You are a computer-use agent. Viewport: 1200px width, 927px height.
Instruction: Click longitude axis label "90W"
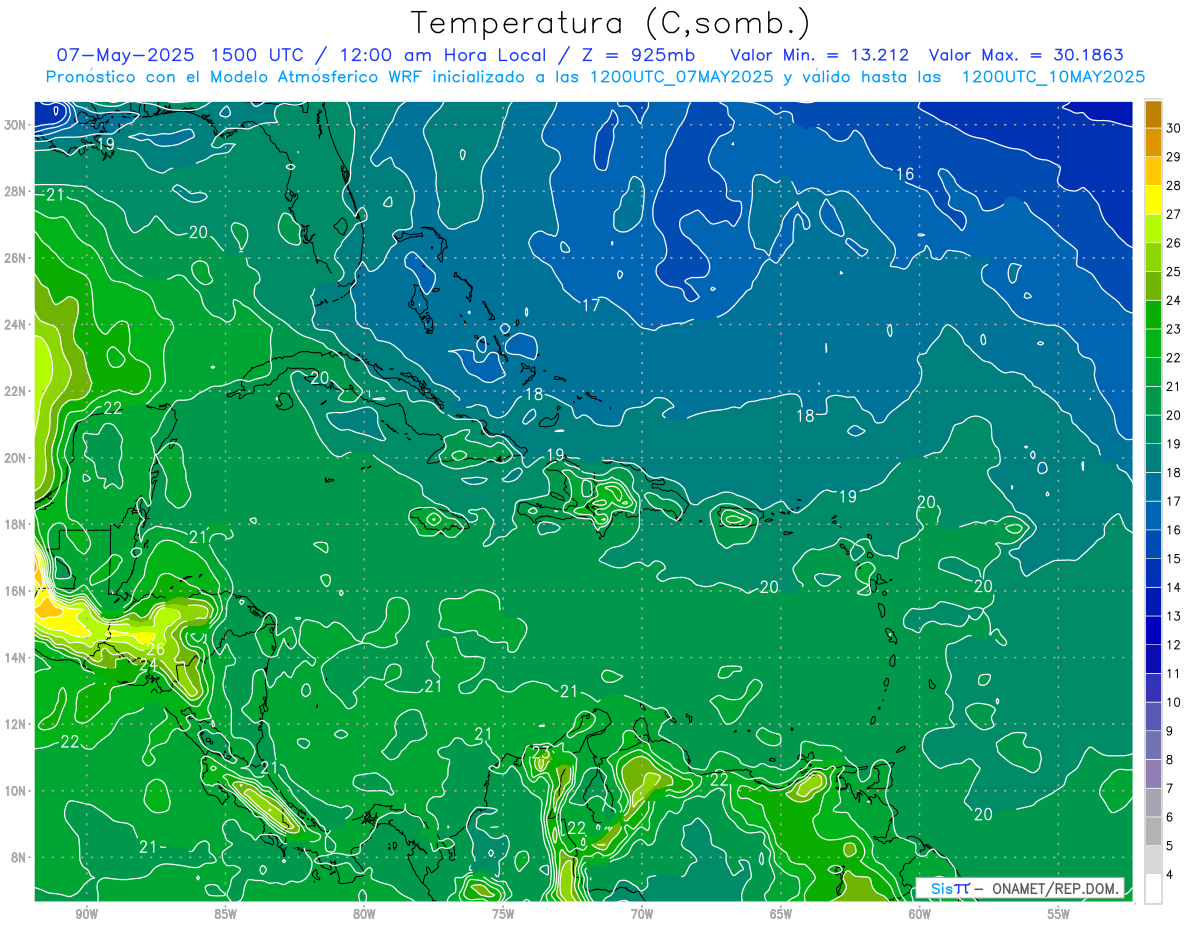pos(87,914)
